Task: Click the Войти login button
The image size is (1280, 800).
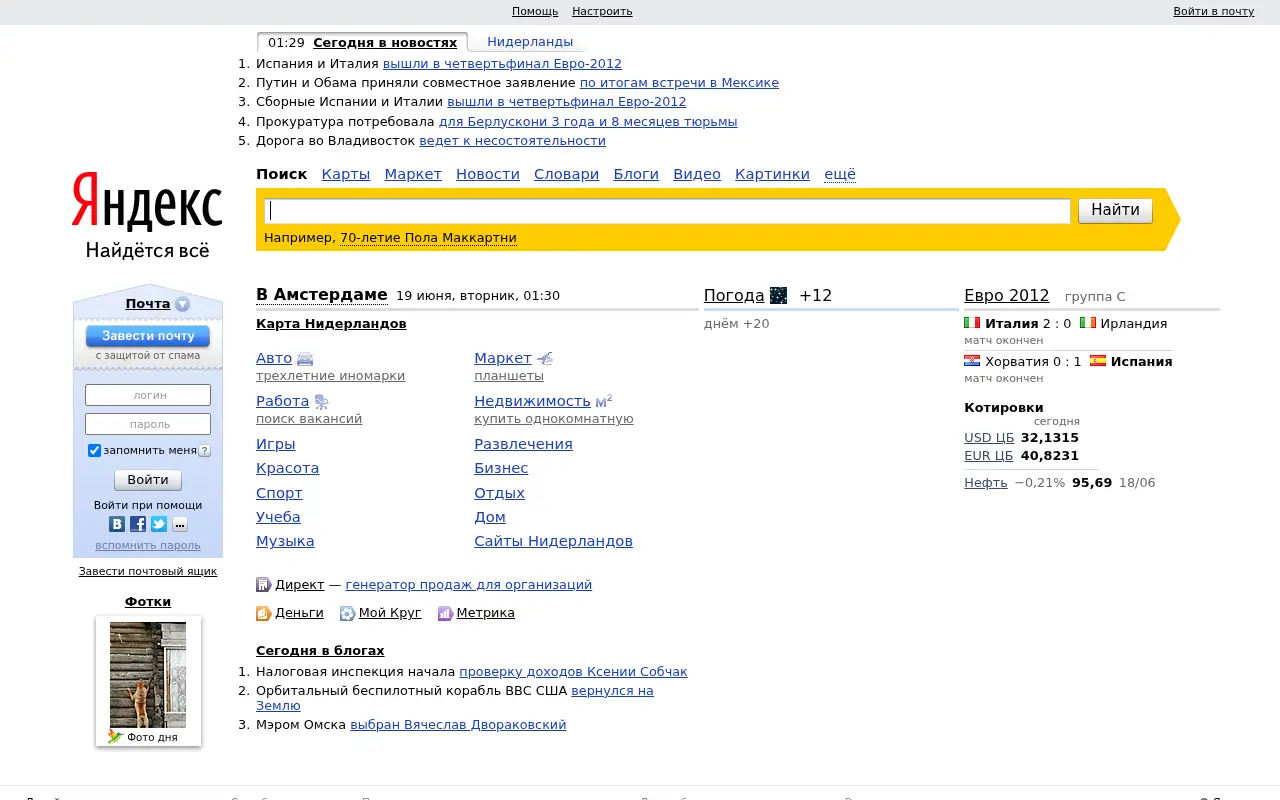Action: (x=148, y=480)
